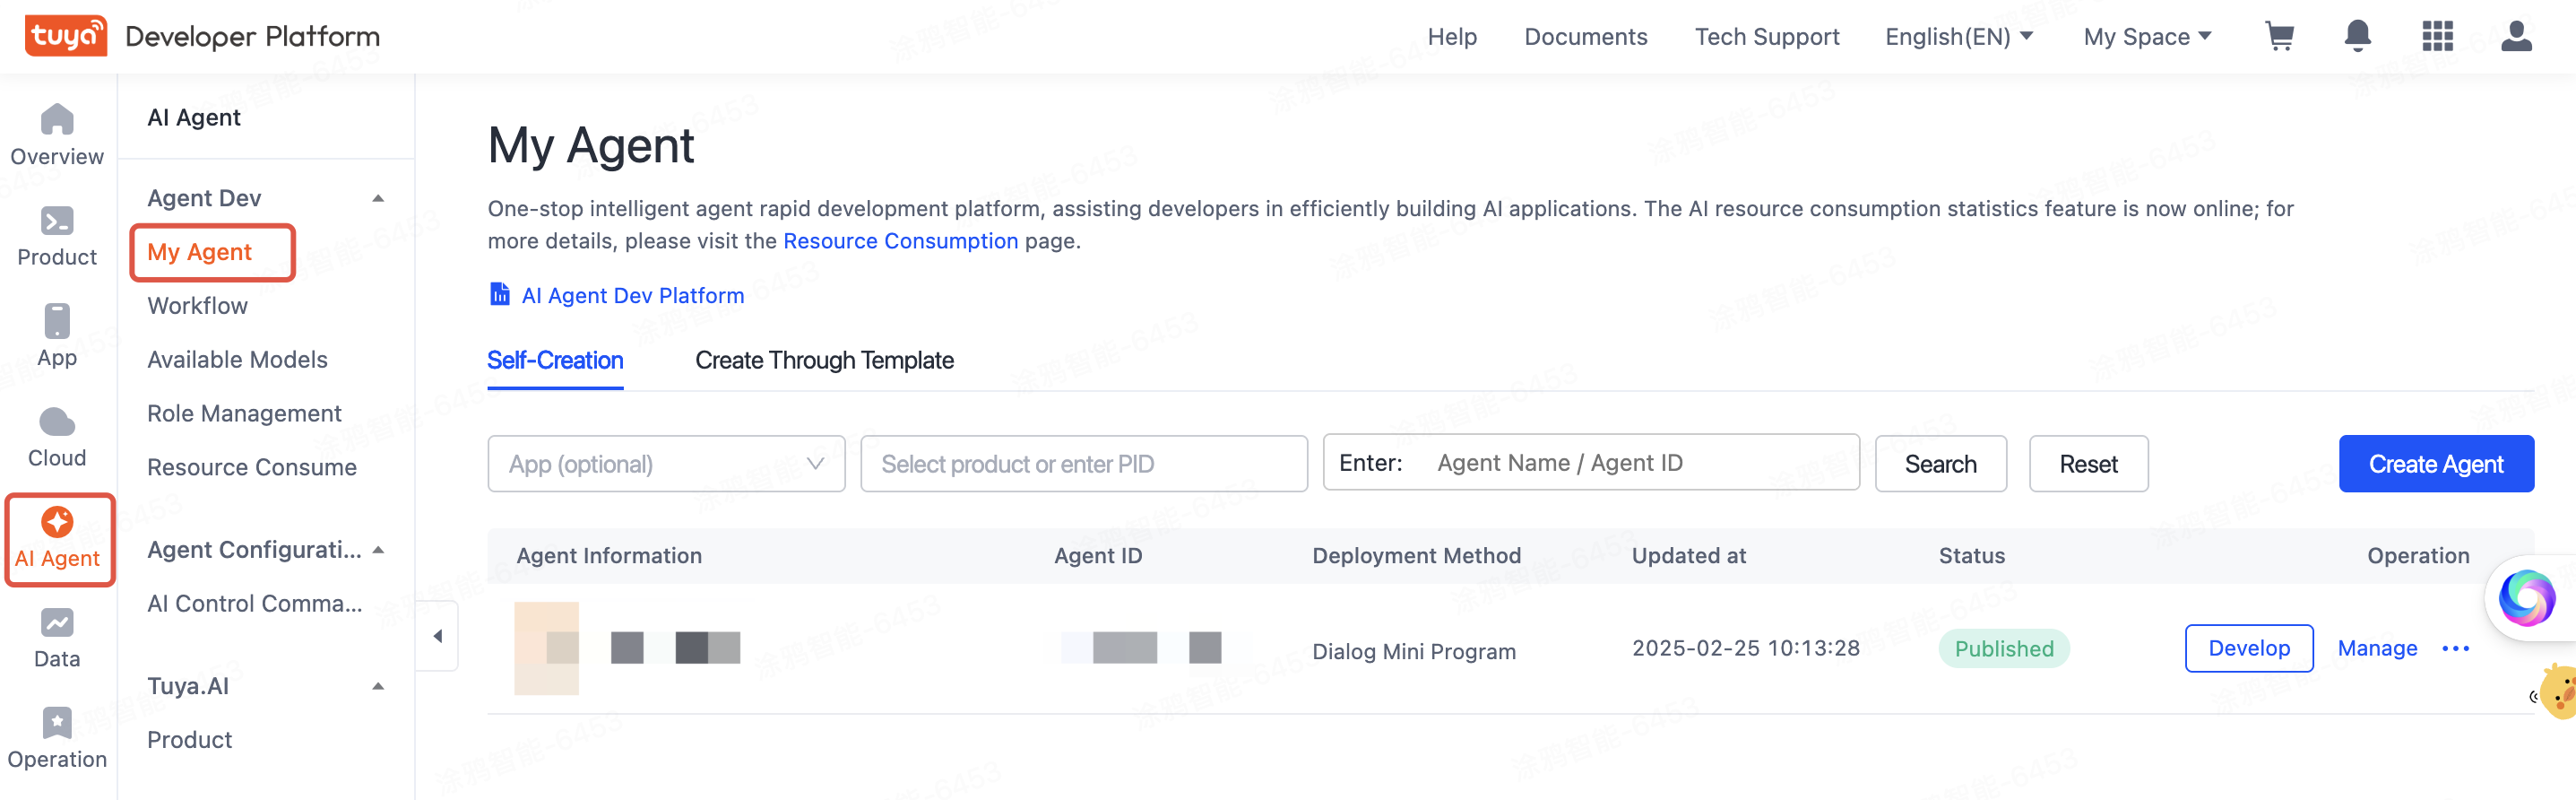
Task: Open notifications bell icon
Action: [x=2357, y=36]
